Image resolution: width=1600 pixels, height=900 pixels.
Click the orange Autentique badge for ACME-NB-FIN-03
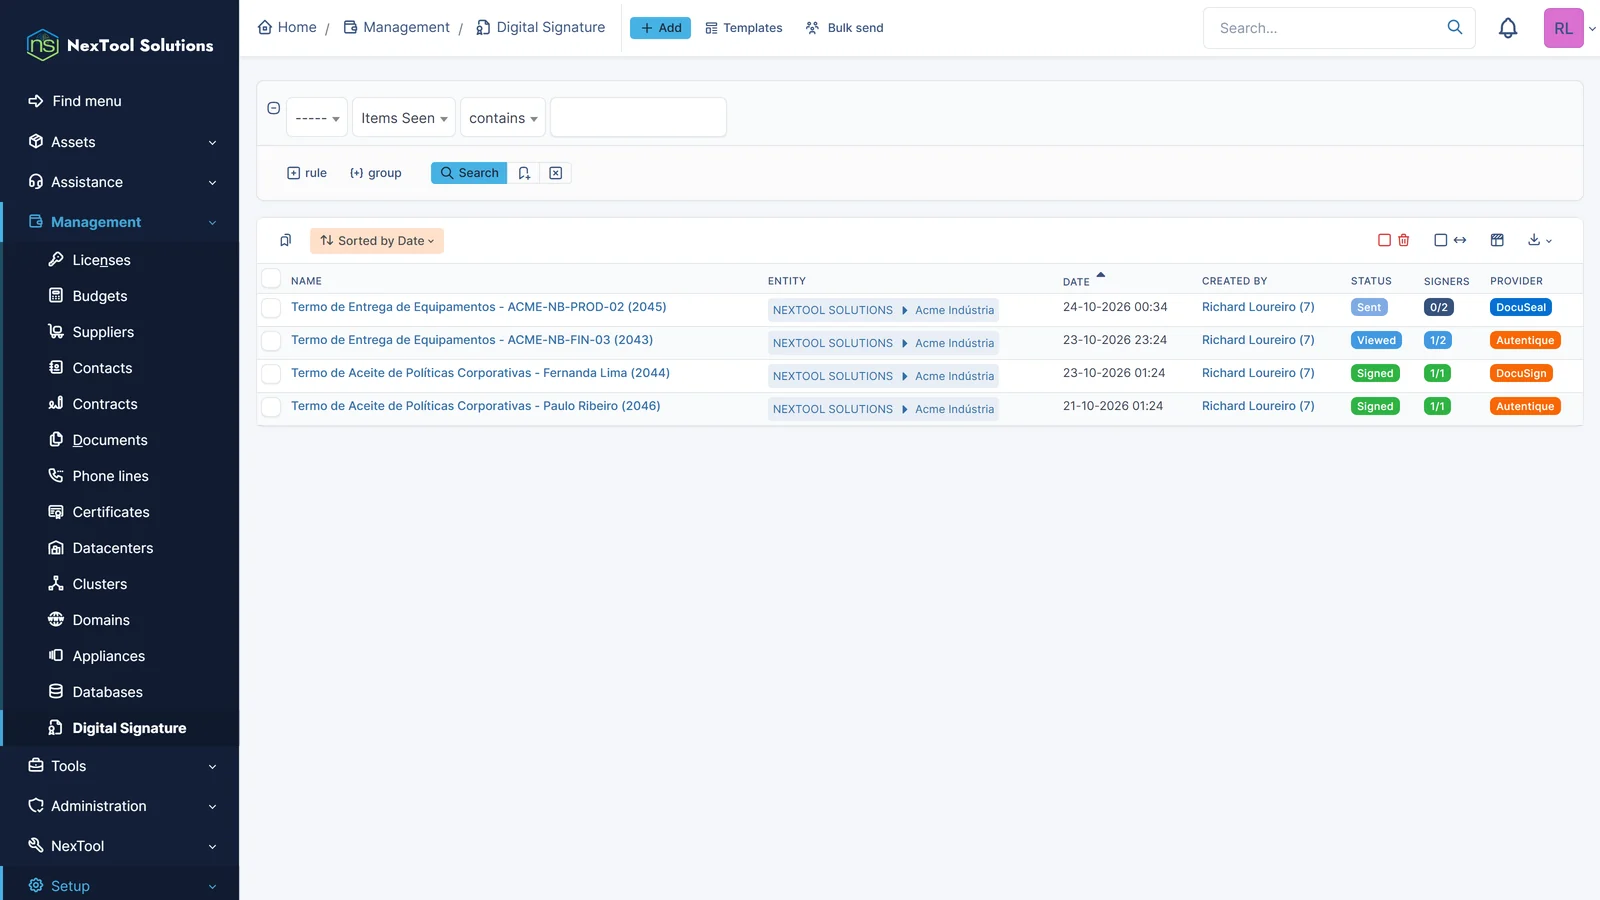[x=1525, y=340]
